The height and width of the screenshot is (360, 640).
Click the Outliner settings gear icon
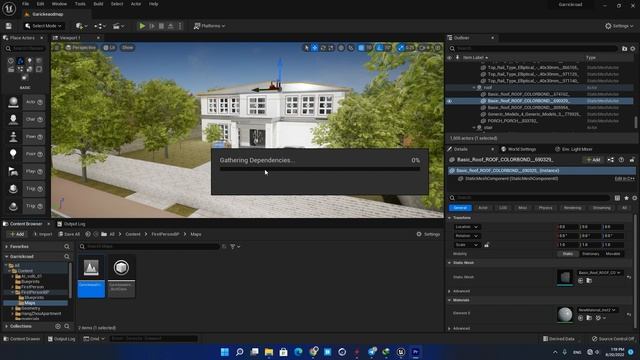pyautogui.click(x=633, y=49)
